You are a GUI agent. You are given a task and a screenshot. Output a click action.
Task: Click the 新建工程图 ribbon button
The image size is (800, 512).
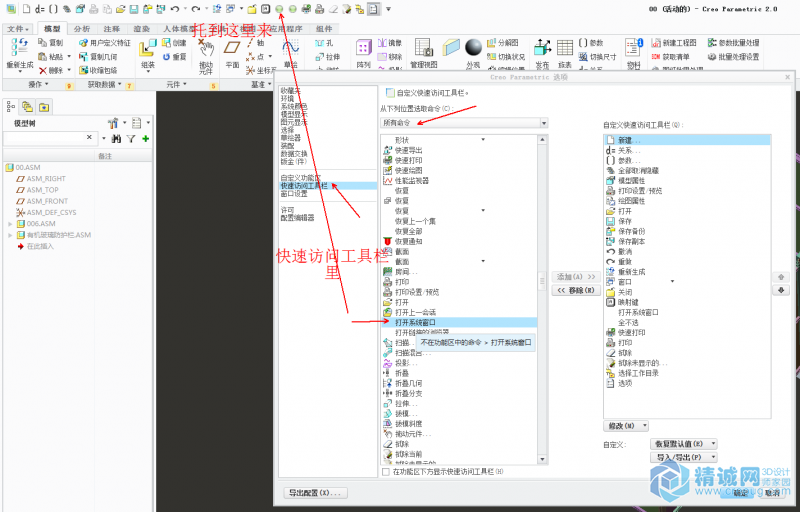click(674, 43)
